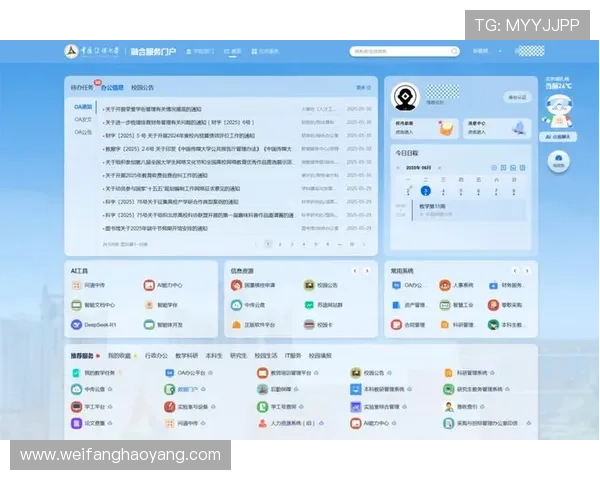The width and height of the screenshot is (600, 480).
Task: Go to previous page of 信息资源
Action: [x=355, y=271]
